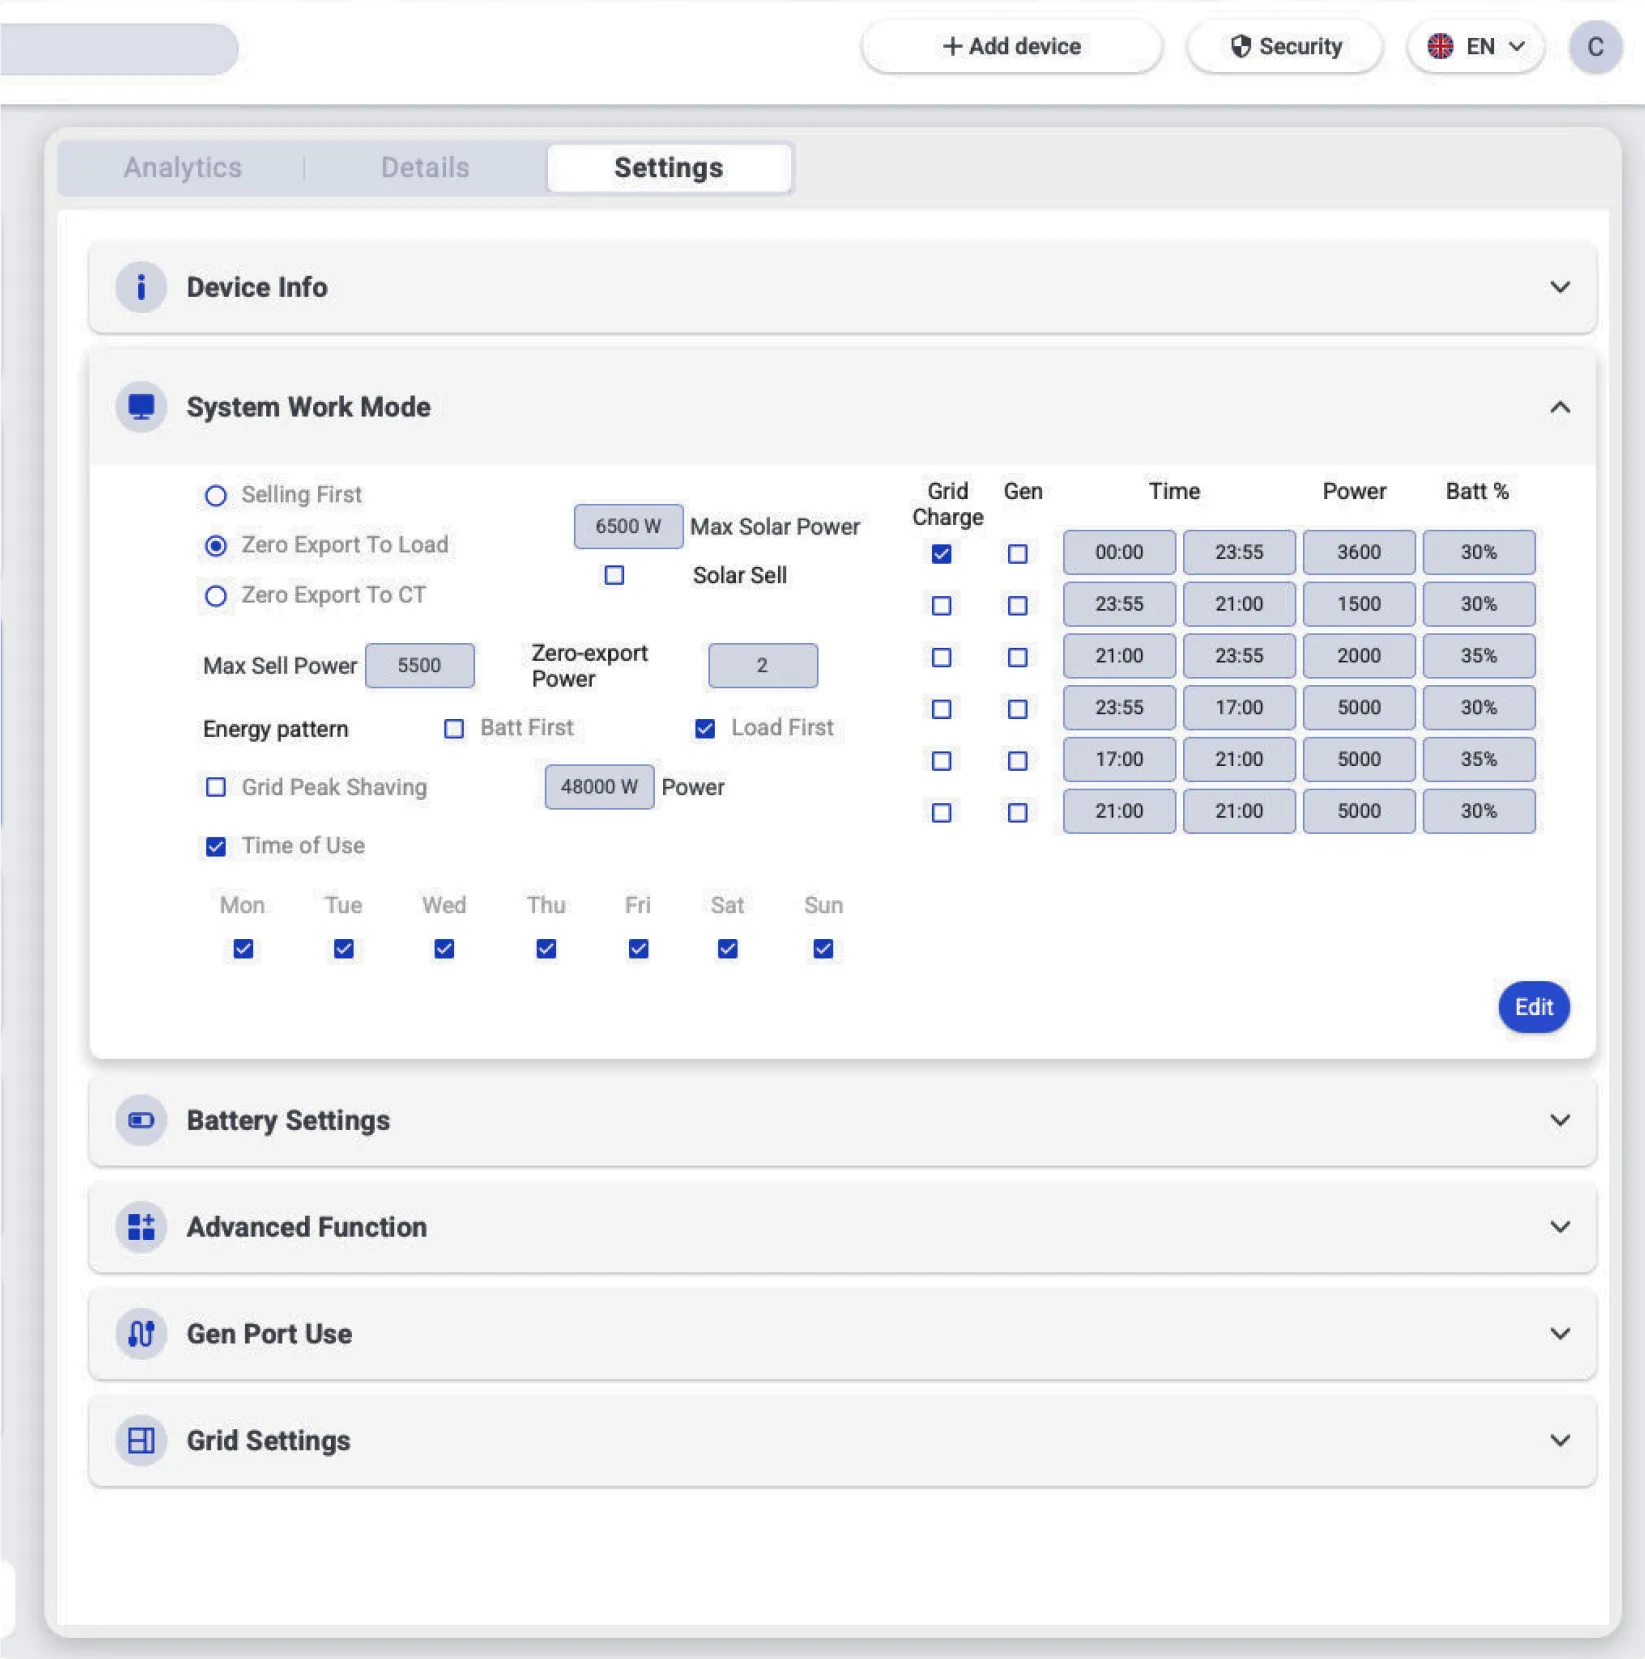Uncheck the Sun day checkbox
Image resolution: width=1645 pixels, height=1659 pixels.
(823, 949)
